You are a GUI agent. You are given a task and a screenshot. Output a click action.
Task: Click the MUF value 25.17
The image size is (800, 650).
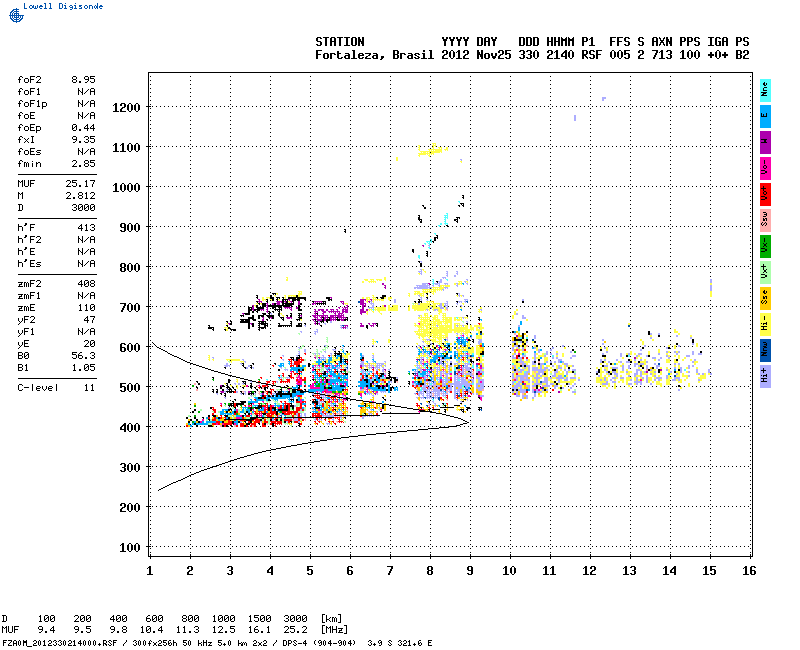(x=80, y=184)
